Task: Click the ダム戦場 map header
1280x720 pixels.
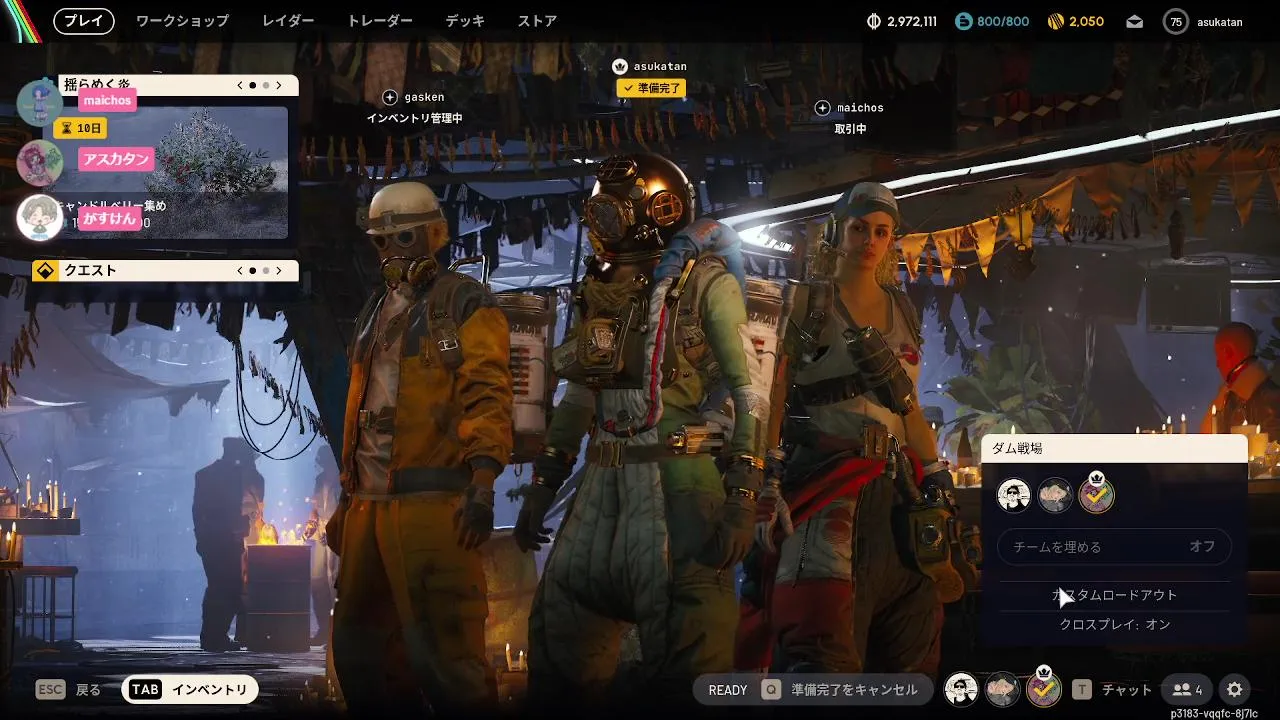Action: [1114, 448]
